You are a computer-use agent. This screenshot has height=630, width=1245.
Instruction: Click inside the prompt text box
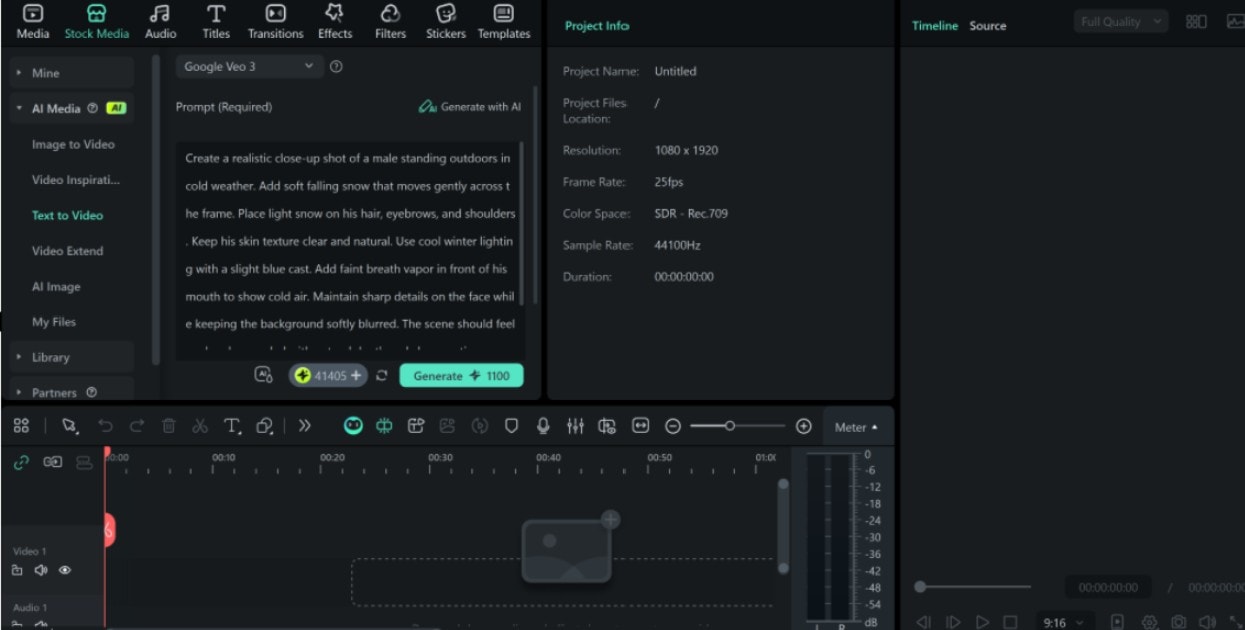coord(350,250)
